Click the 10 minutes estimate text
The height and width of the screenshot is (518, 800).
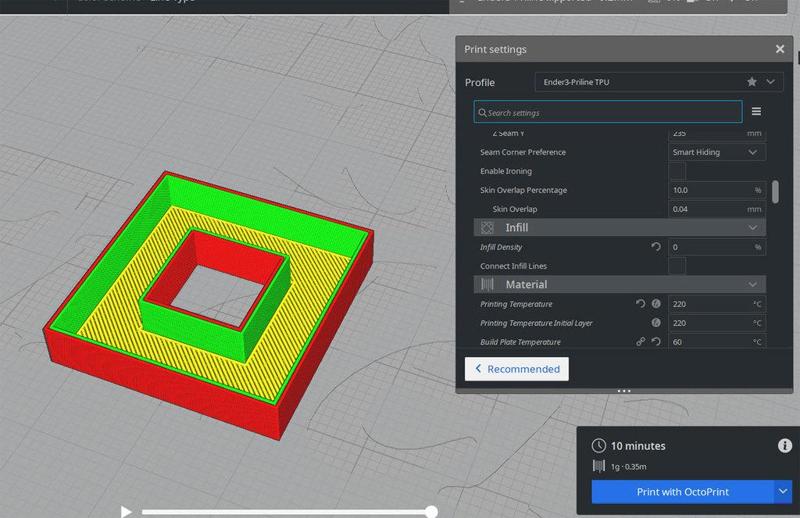click(638, 446)
